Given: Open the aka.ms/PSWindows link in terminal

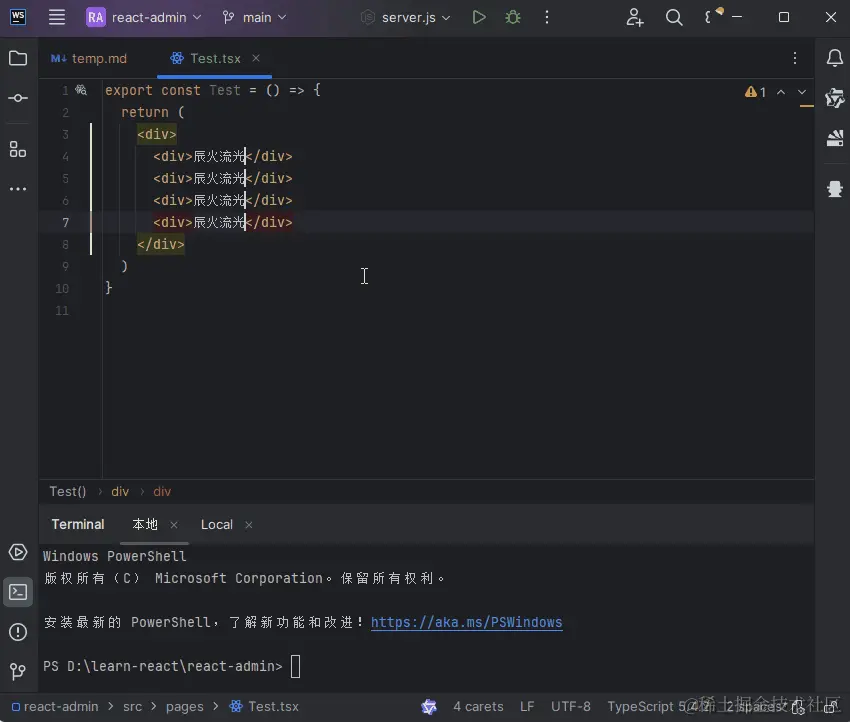Looking at the screenshot, I should click(x=466, y=622).
